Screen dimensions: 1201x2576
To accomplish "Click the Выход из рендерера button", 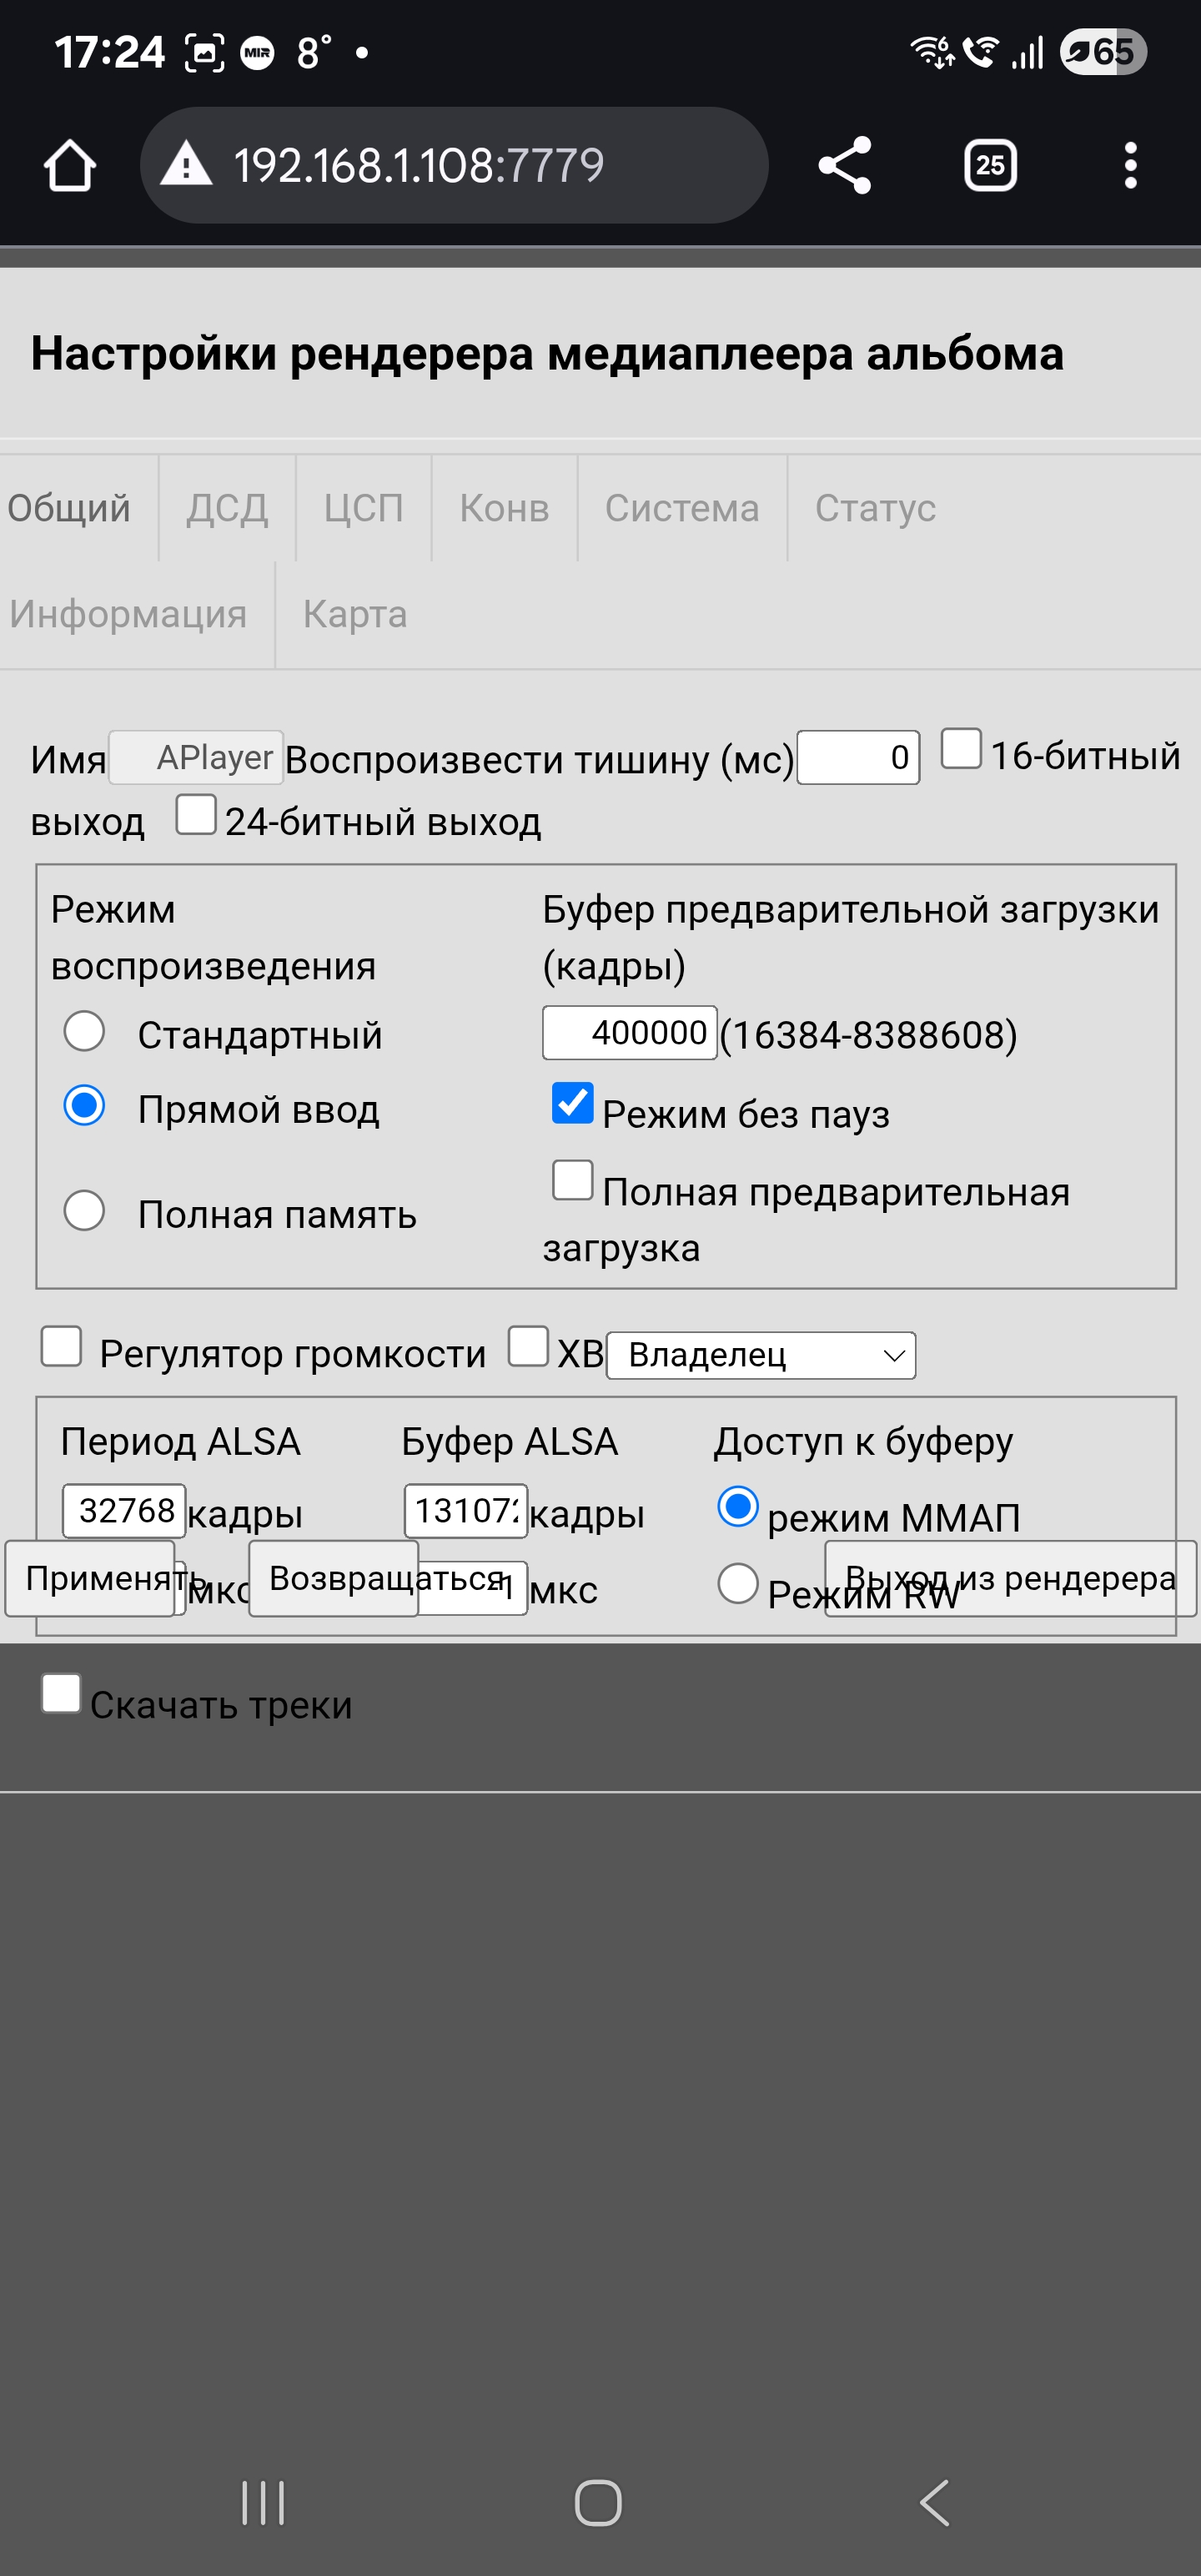I will click(1009, 1579).
